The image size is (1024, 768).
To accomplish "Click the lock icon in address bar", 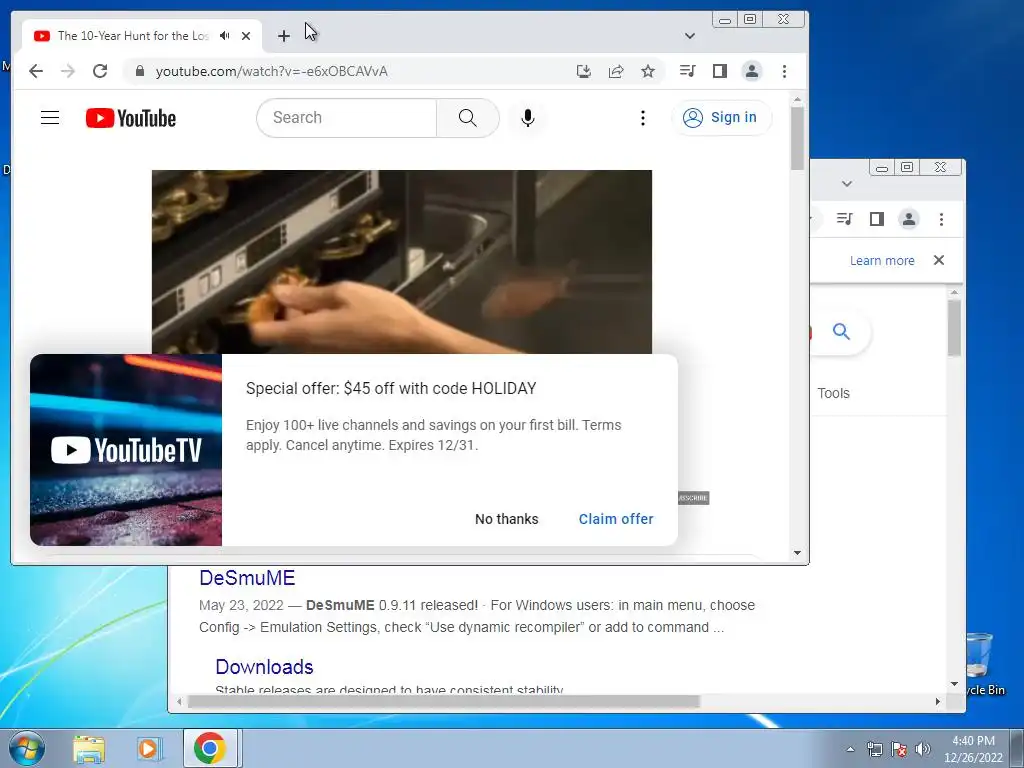I will pos(139,71).
